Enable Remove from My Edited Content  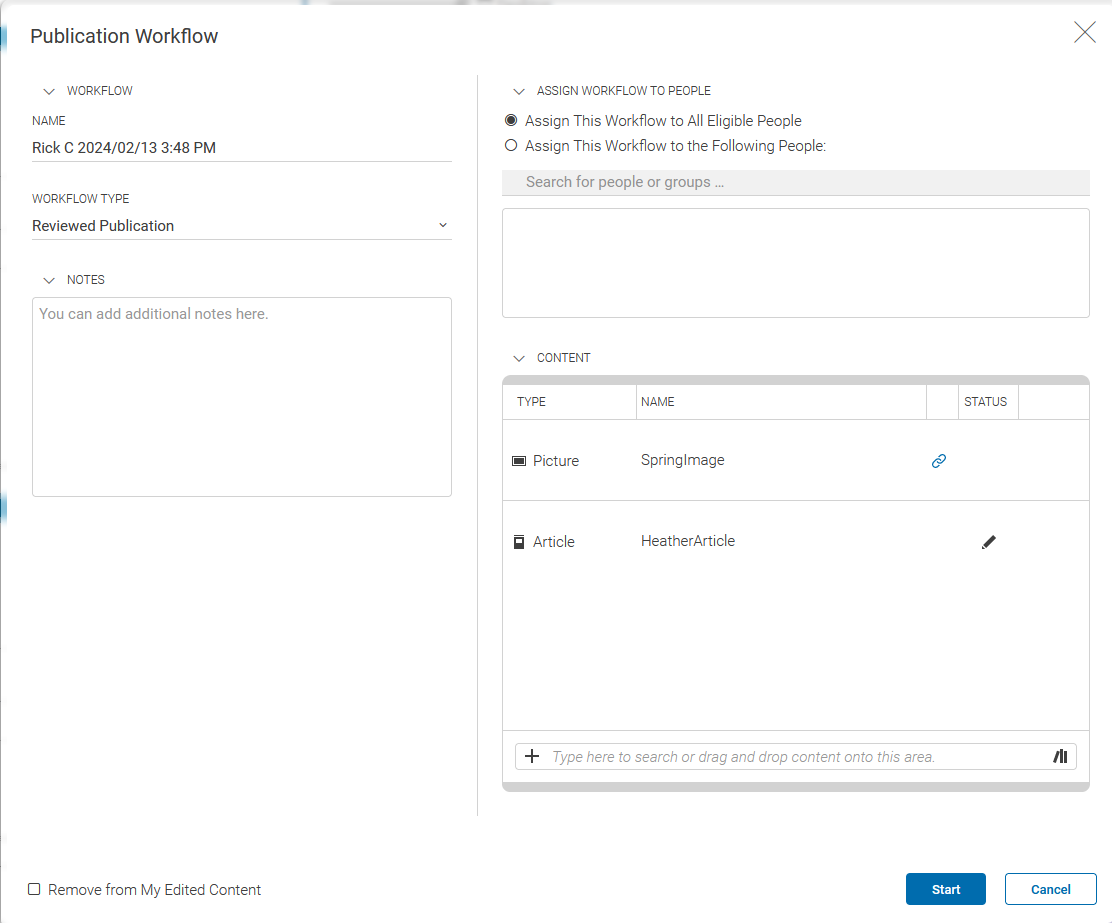pyautogui.click(x=34, y=889)
